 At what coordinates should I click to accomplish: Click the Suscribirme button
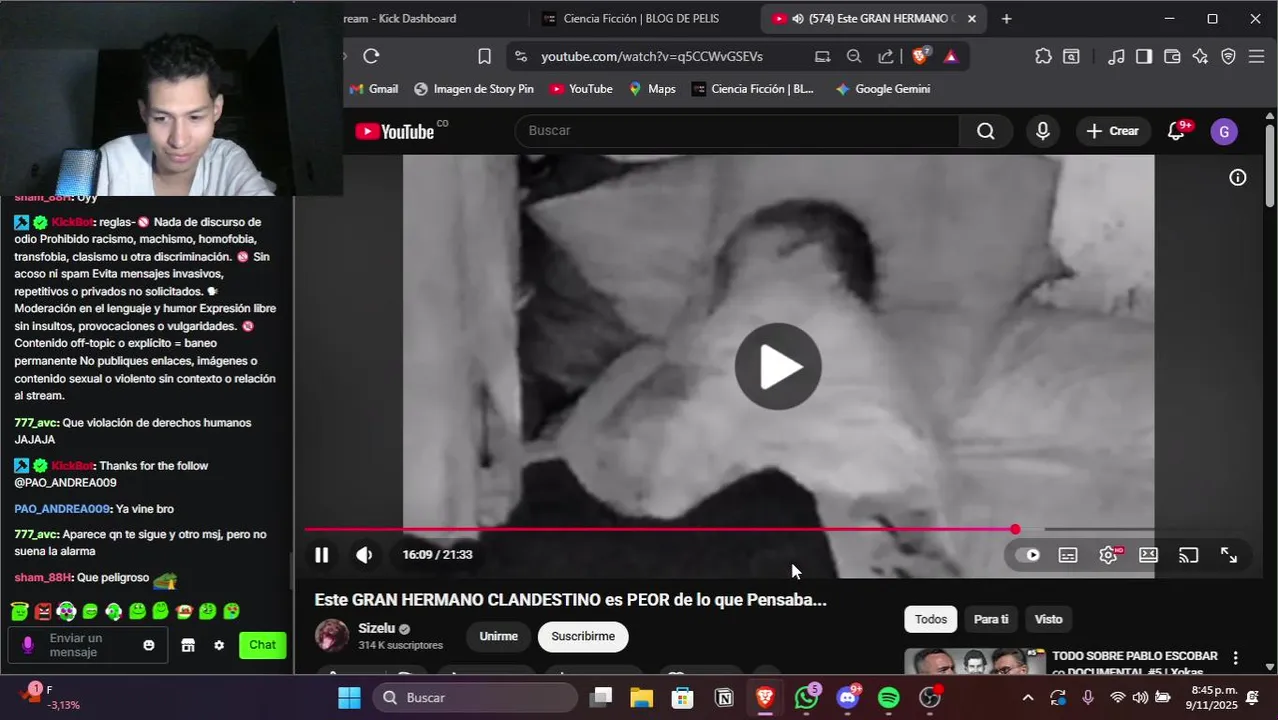[583, 637]
